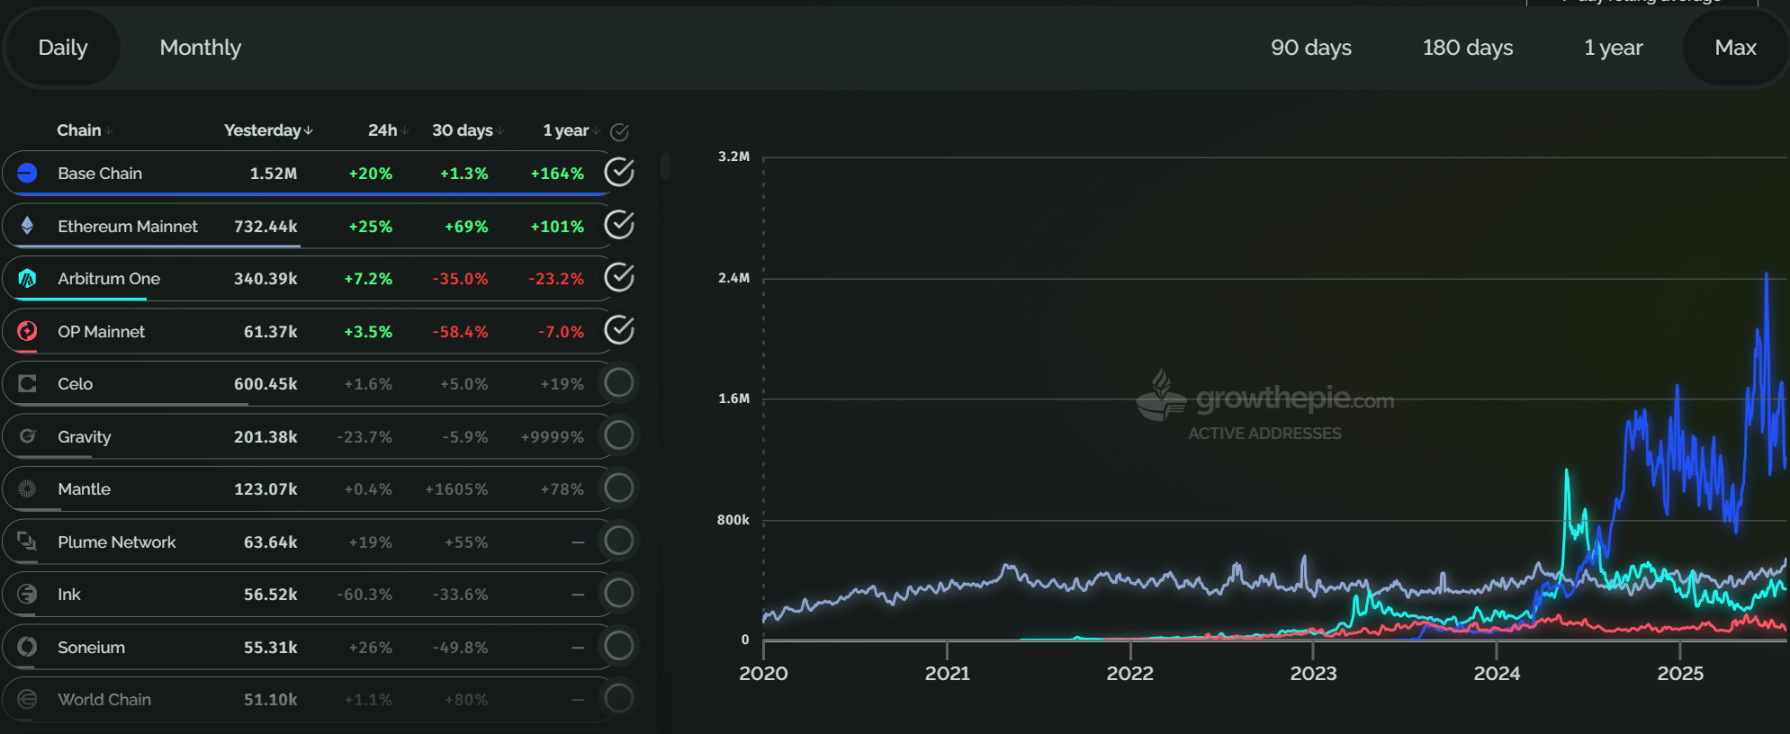Click the Celo chain icon
1790x734 pixels.
point(28,383)
